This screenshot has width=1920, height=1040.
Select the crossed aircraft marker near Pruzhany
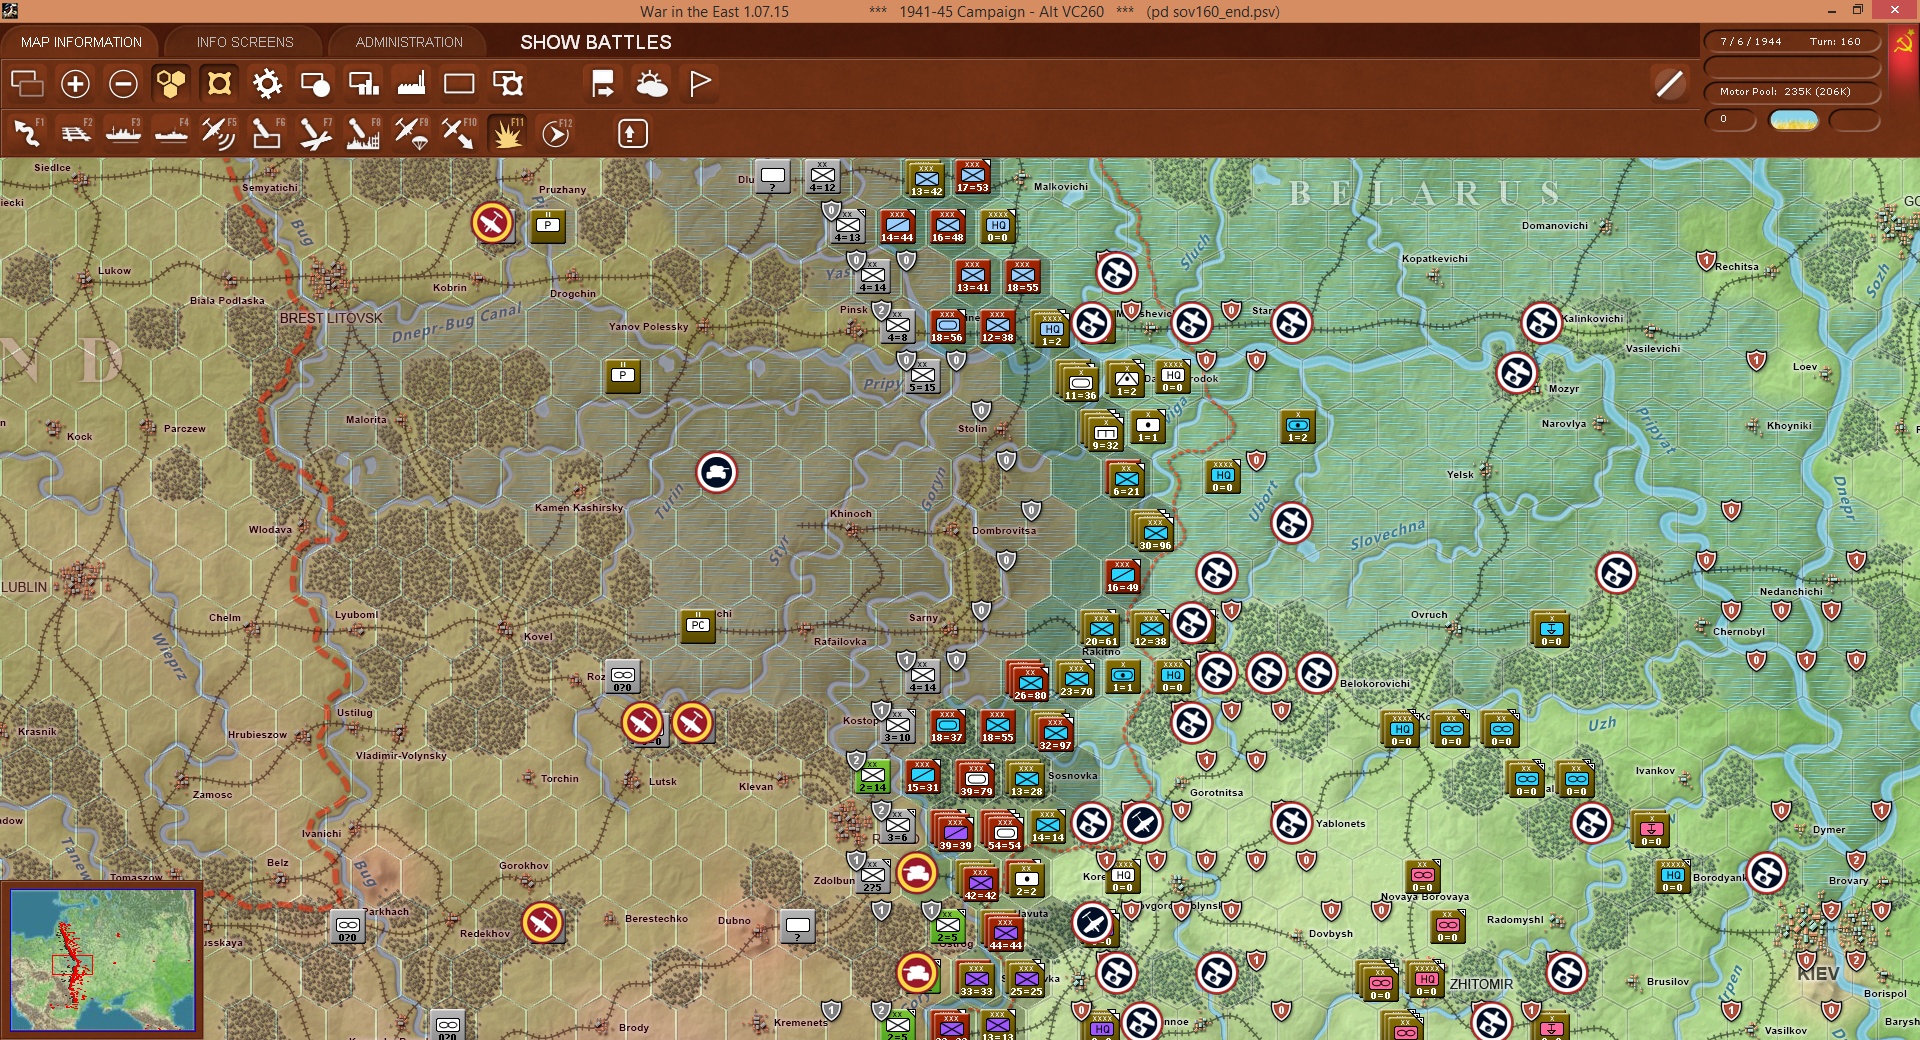coord(492,223)
